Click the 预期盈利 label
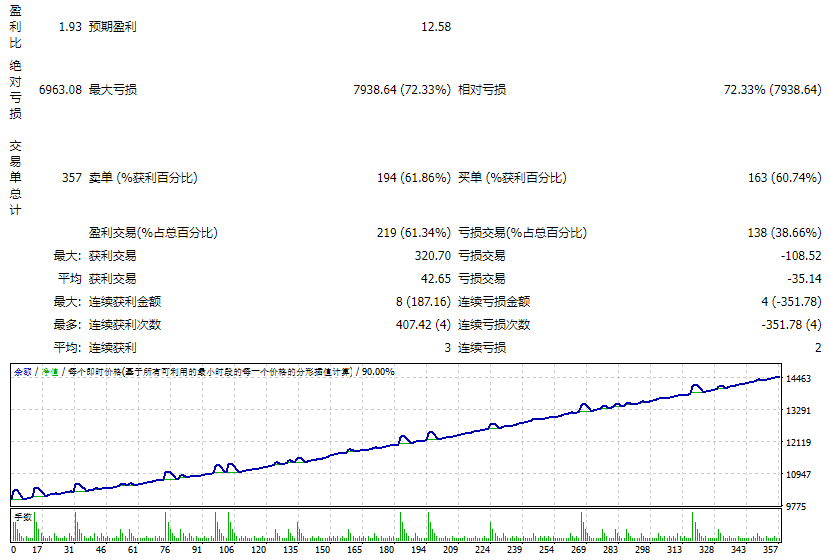Screen dimensions: 829x560 tap(113, 27)
